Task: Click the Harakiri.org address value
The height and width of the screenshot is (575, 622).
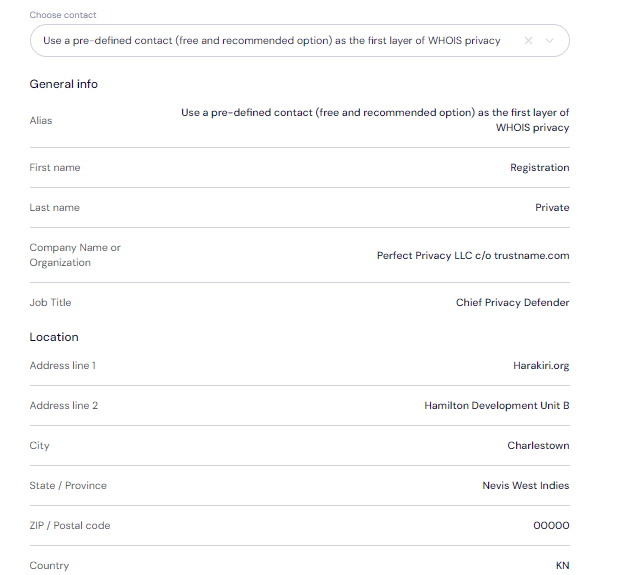Action: coord(541,366)
